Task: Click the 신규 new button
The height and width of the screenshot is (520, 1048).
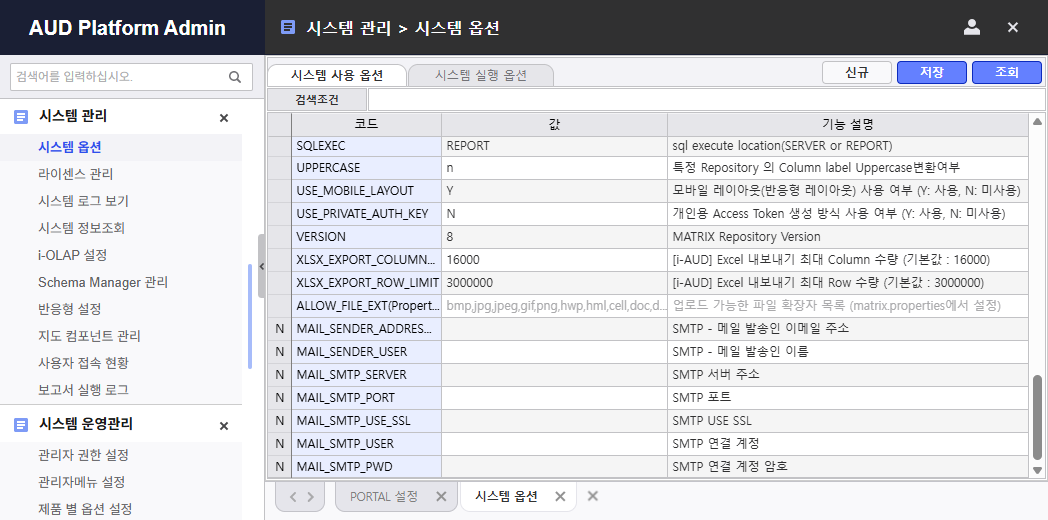Action: 856,73
